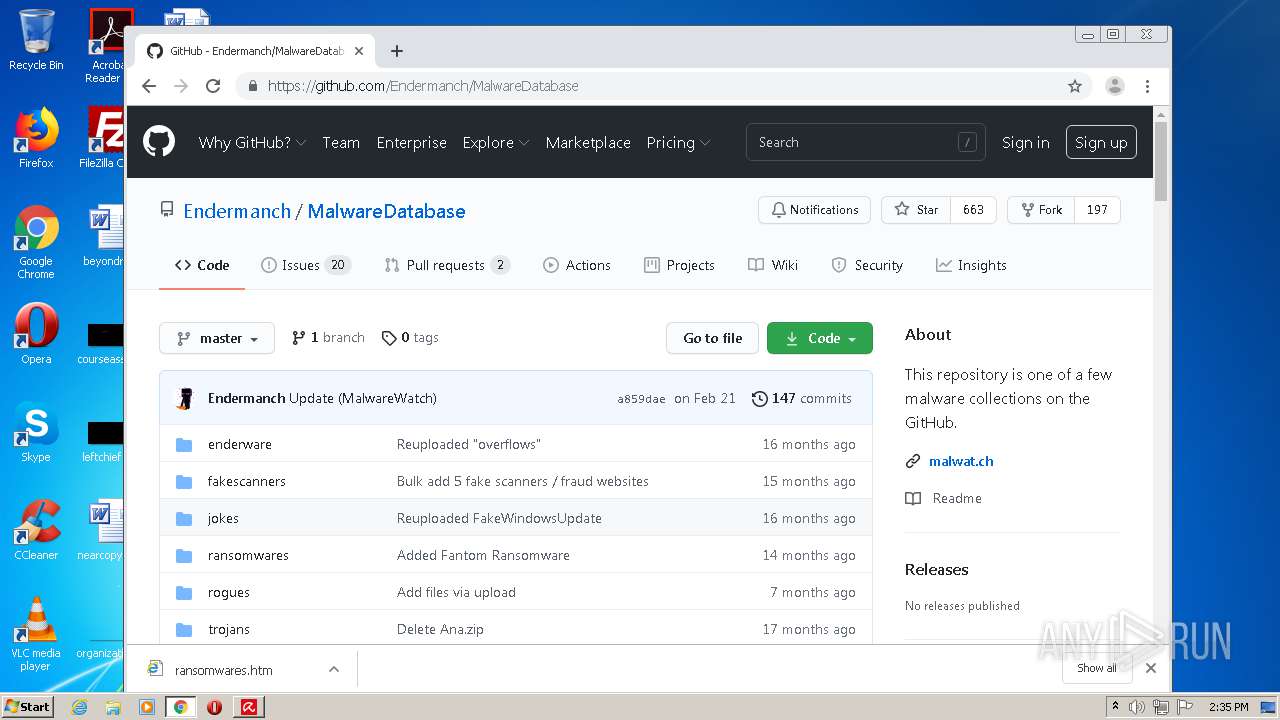Expand the Pricing dropdown menu
The image size is (1280, 720).
click(x=678, y=142)
